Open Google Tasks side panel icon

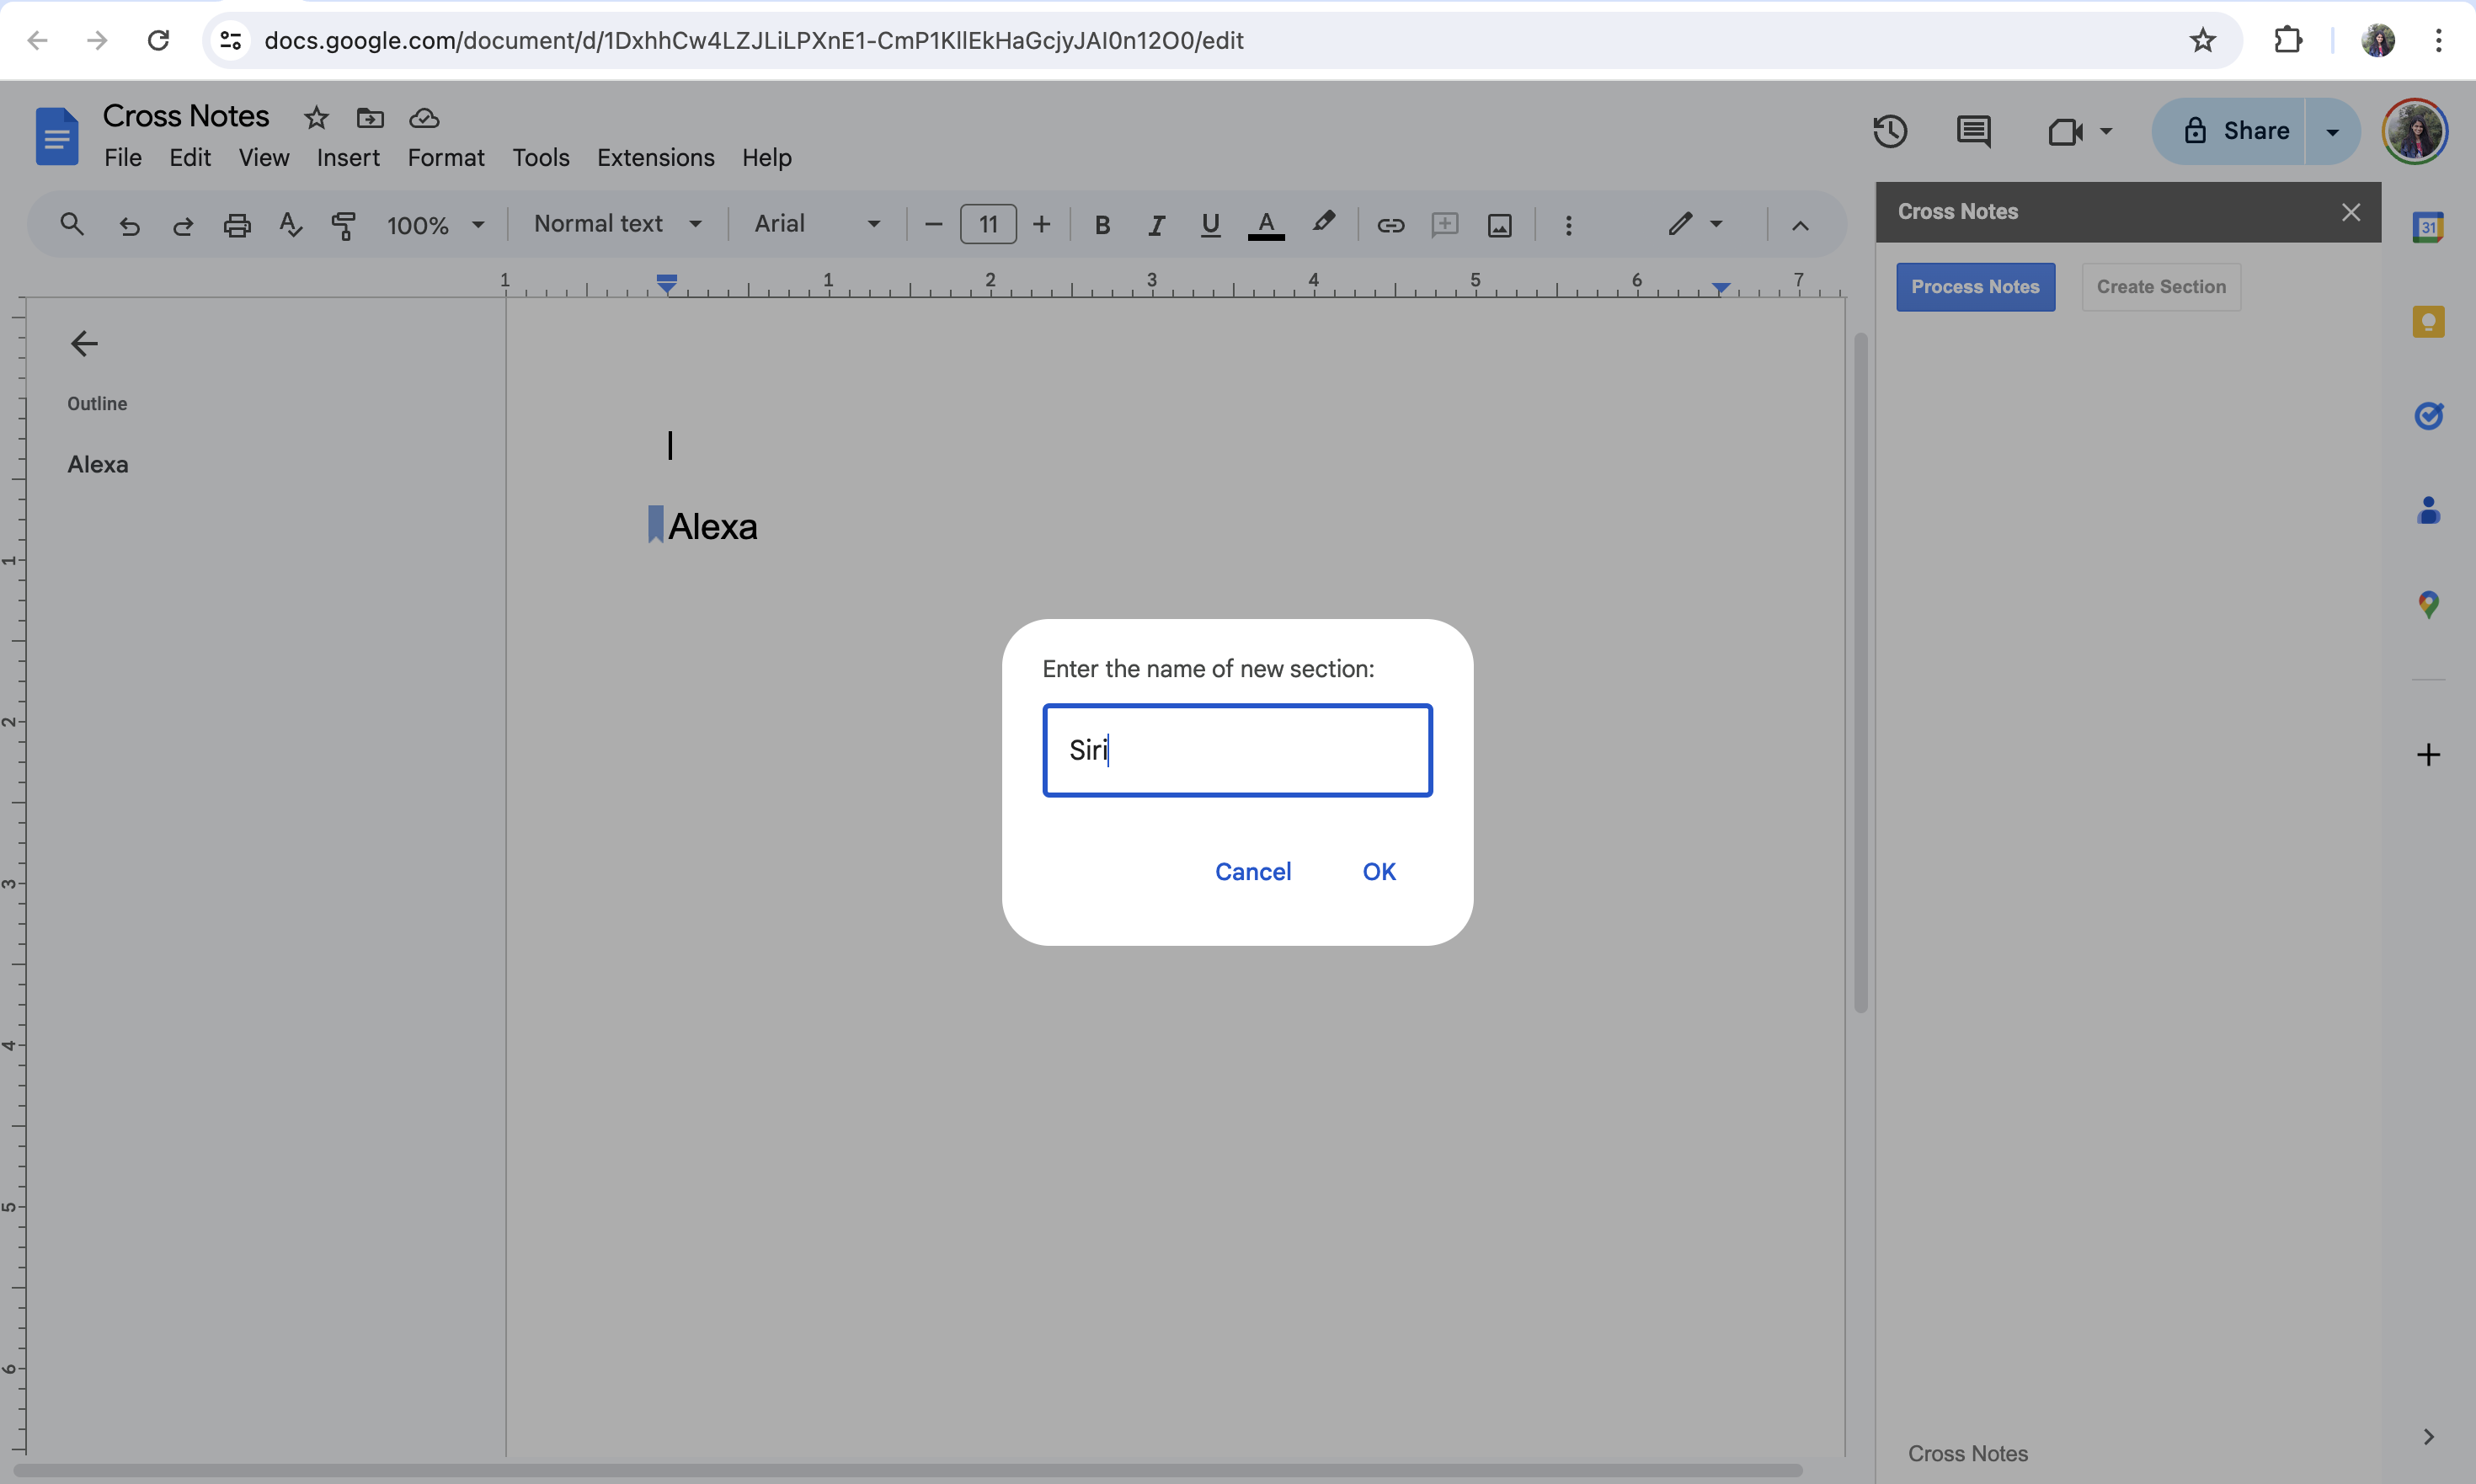pyautogui.click(x=2427, y=415)
